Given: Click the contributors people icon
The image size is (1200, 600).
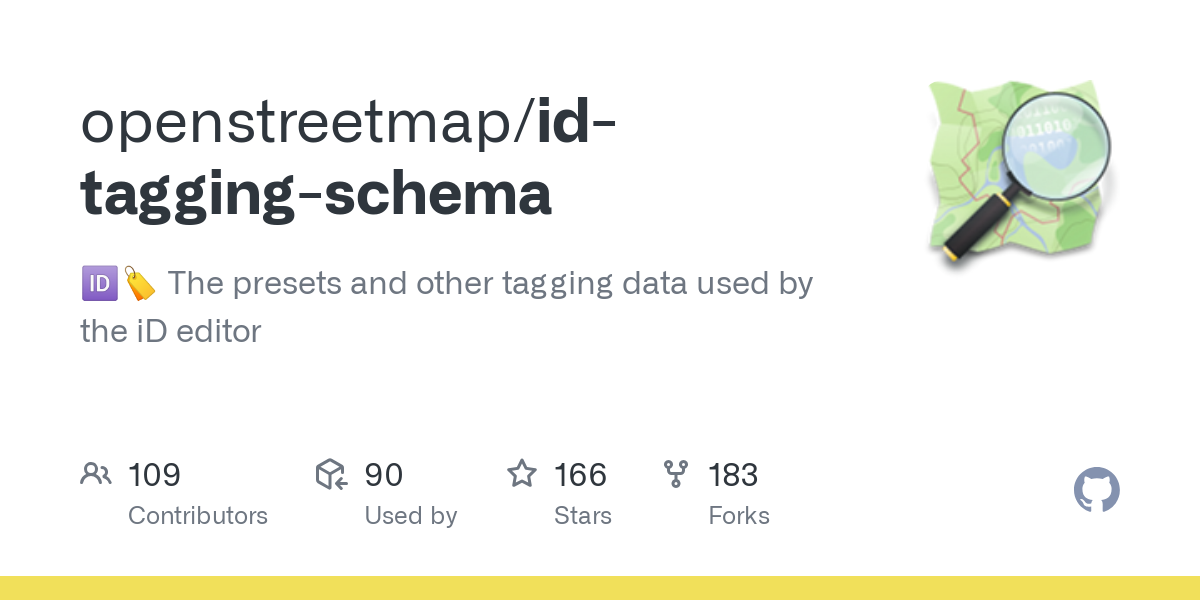Looking at the screenshot, I should point(96,474).
